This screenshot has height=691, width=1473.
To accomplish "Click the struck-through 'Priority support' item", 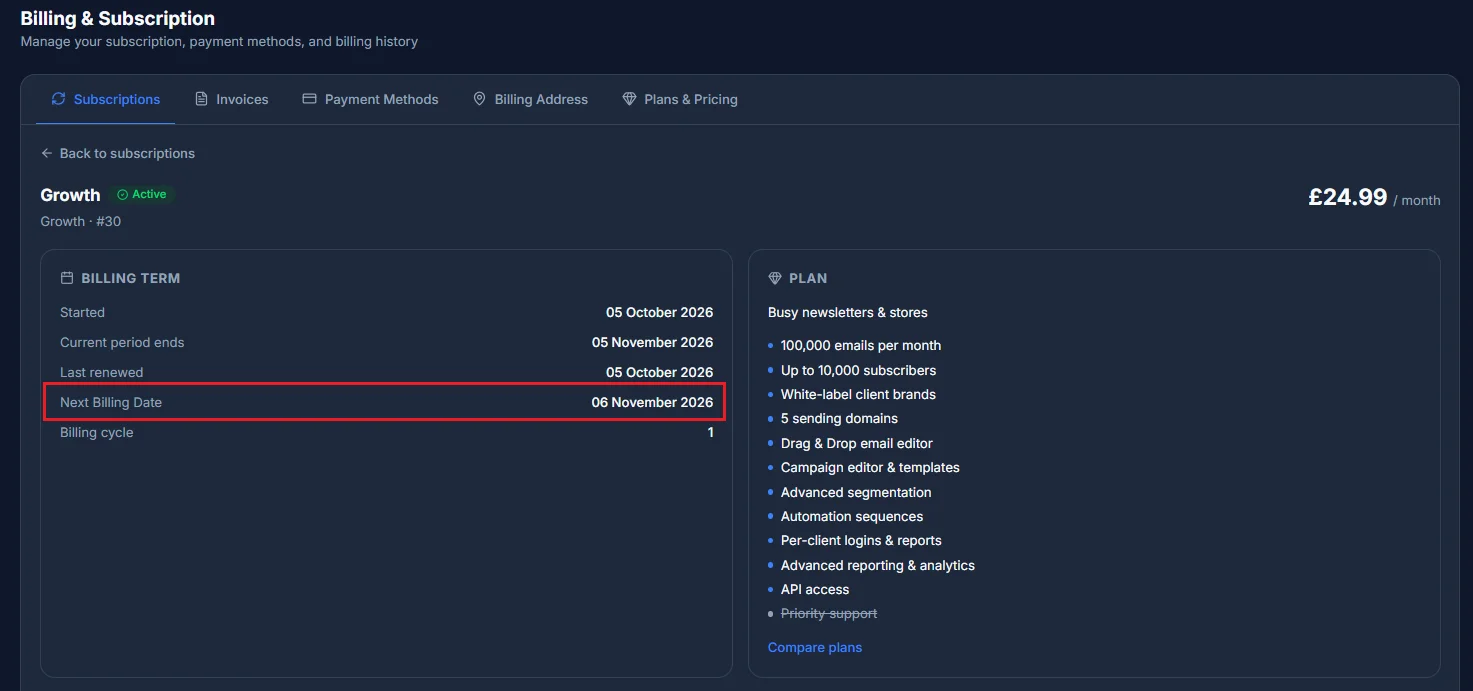I will [x=829, y=613].
